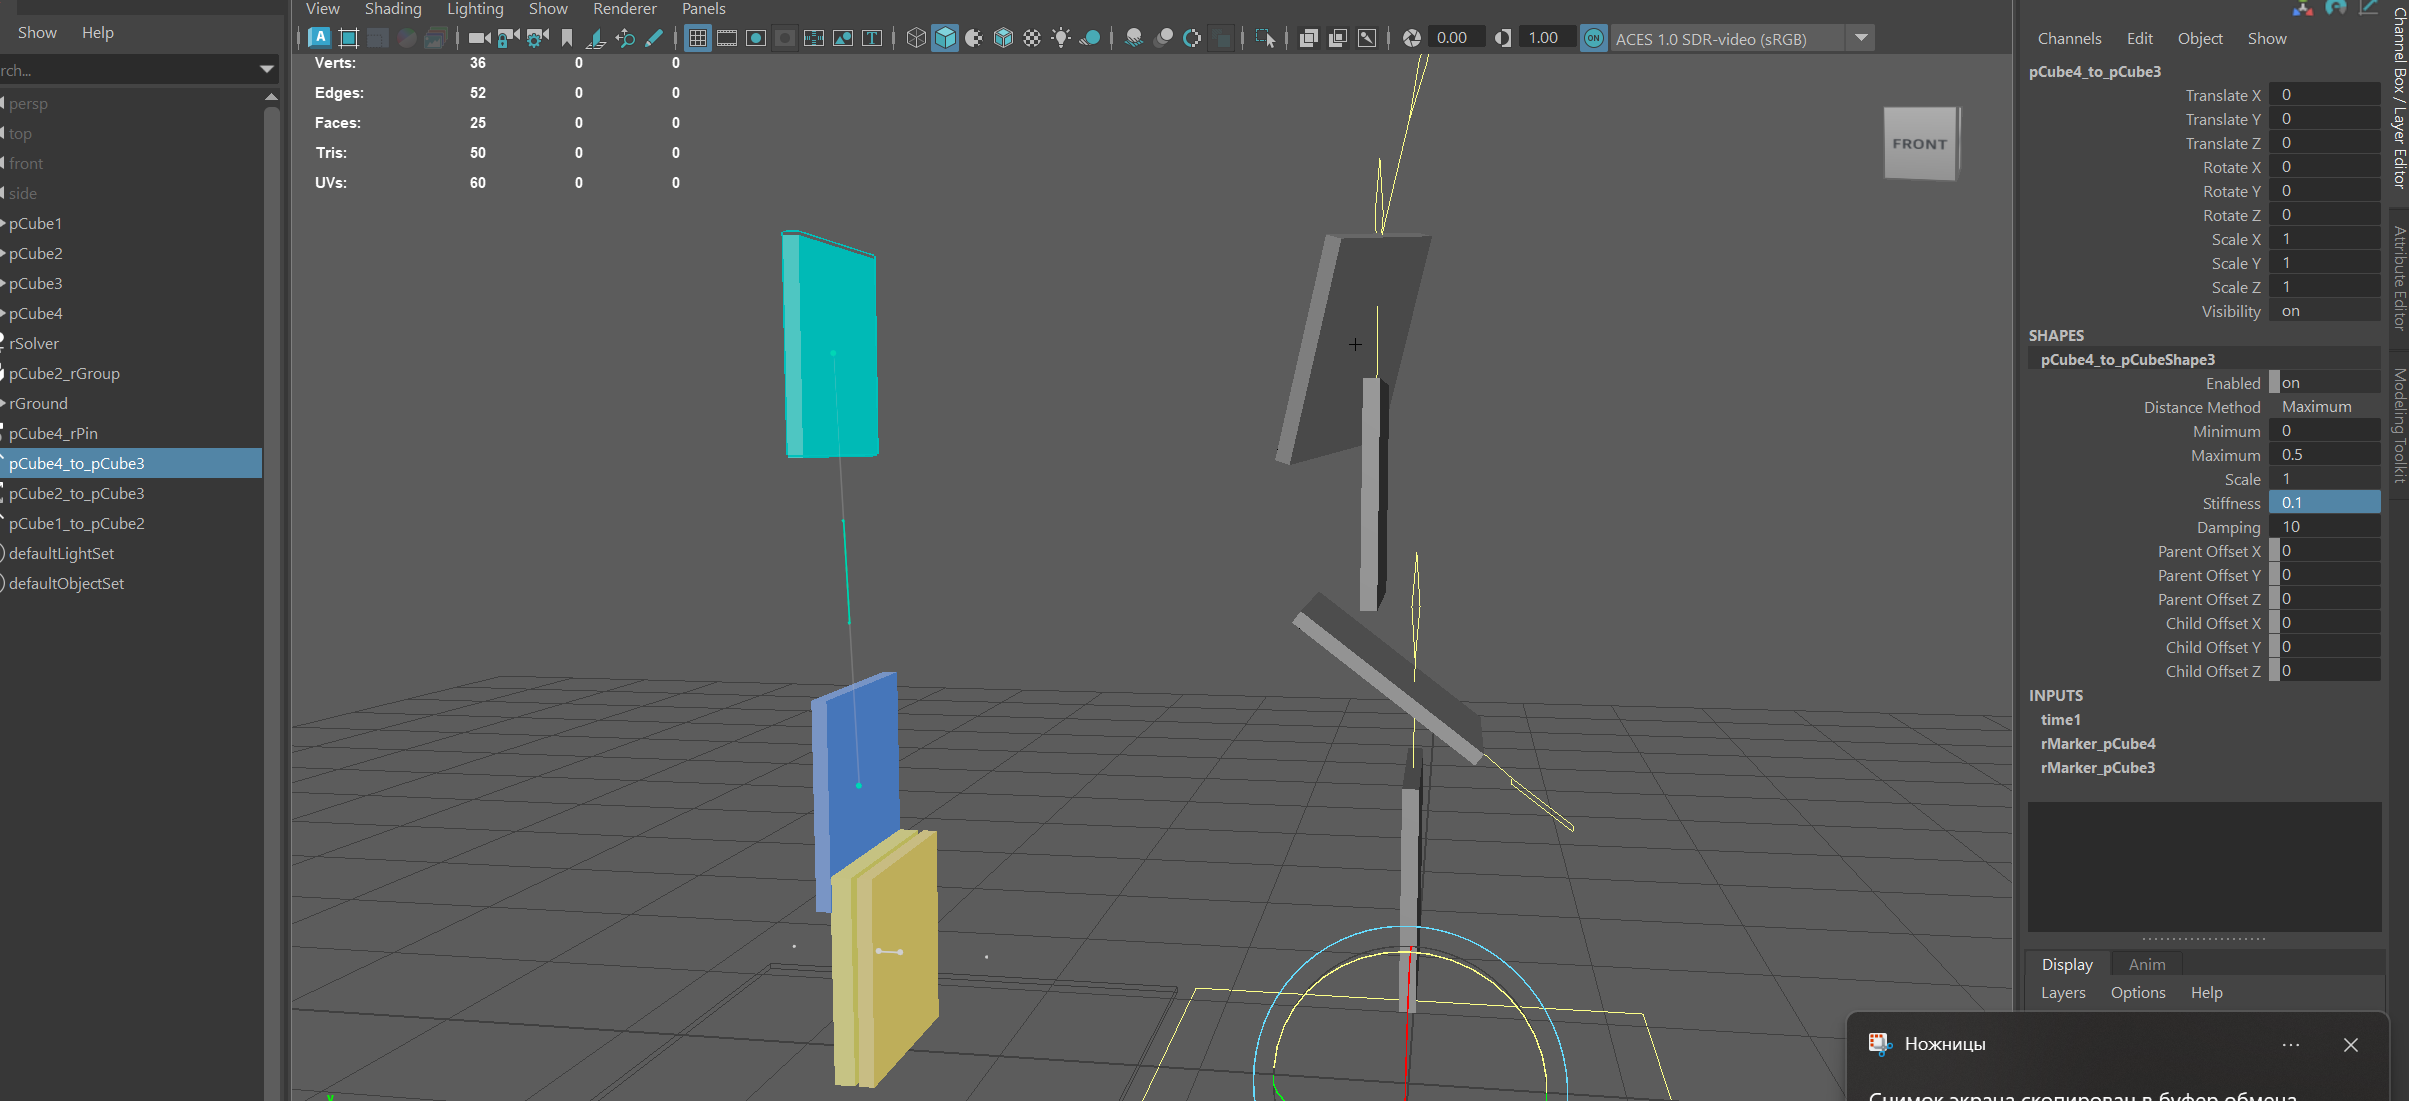Screen dimensions: 2409x1101
Task: Toggle the viewport grid icon
Action: point(698,38)
